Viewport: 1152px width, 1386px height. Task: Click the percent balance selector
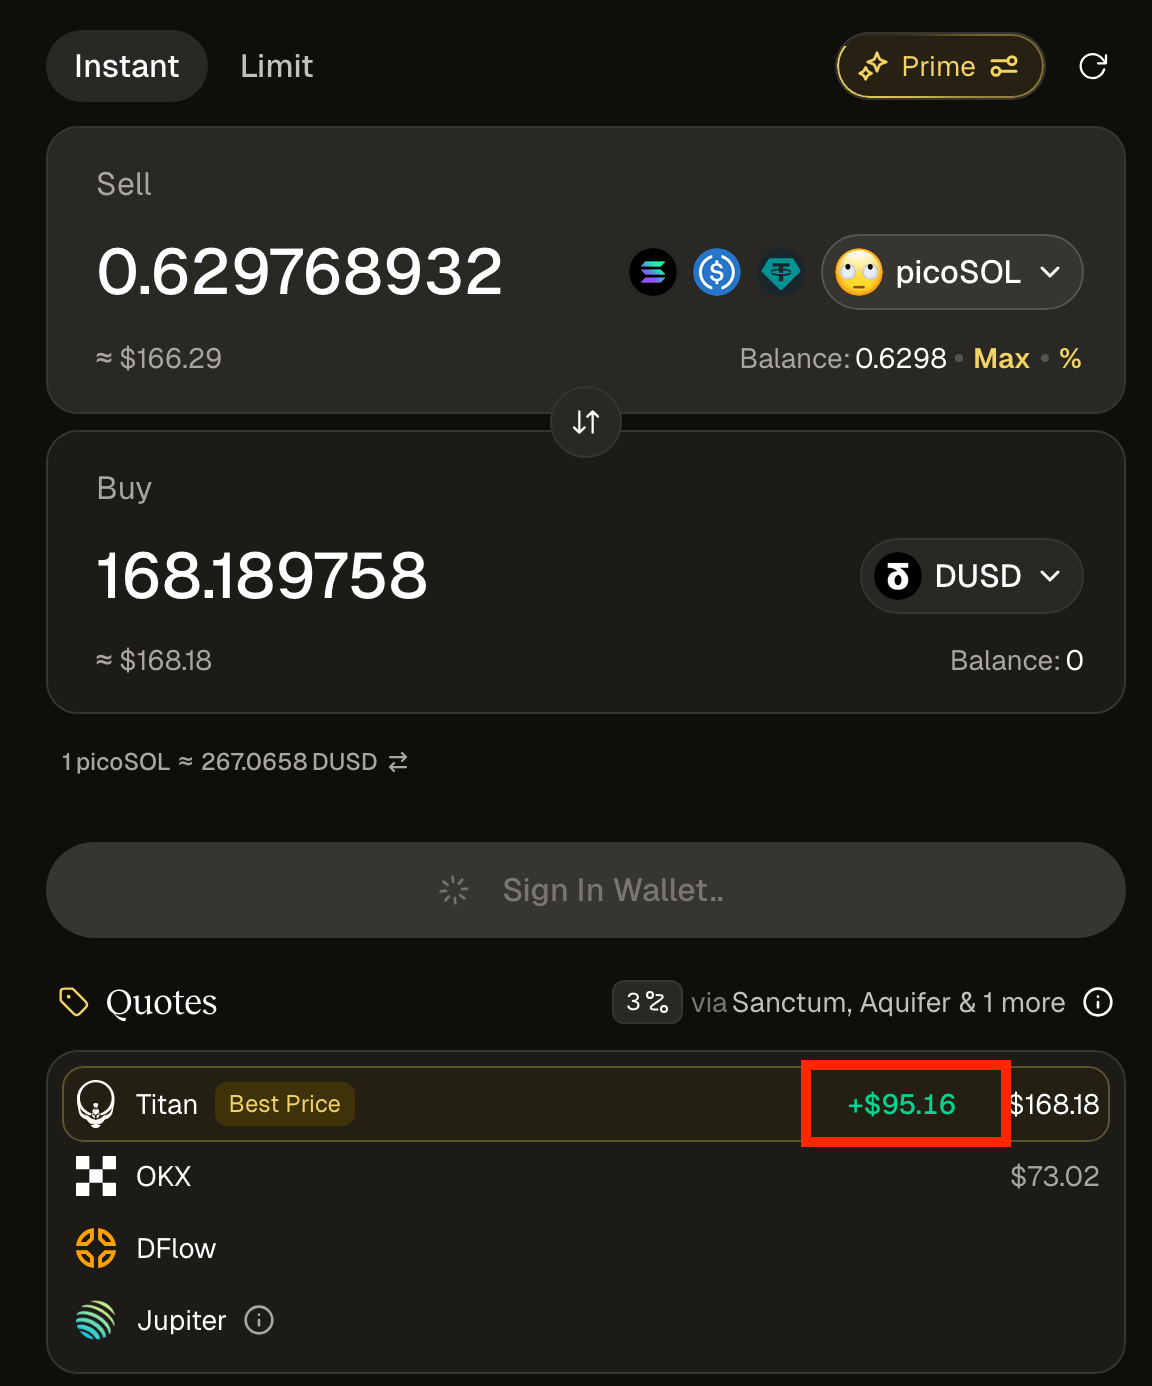click(1070, 358)
